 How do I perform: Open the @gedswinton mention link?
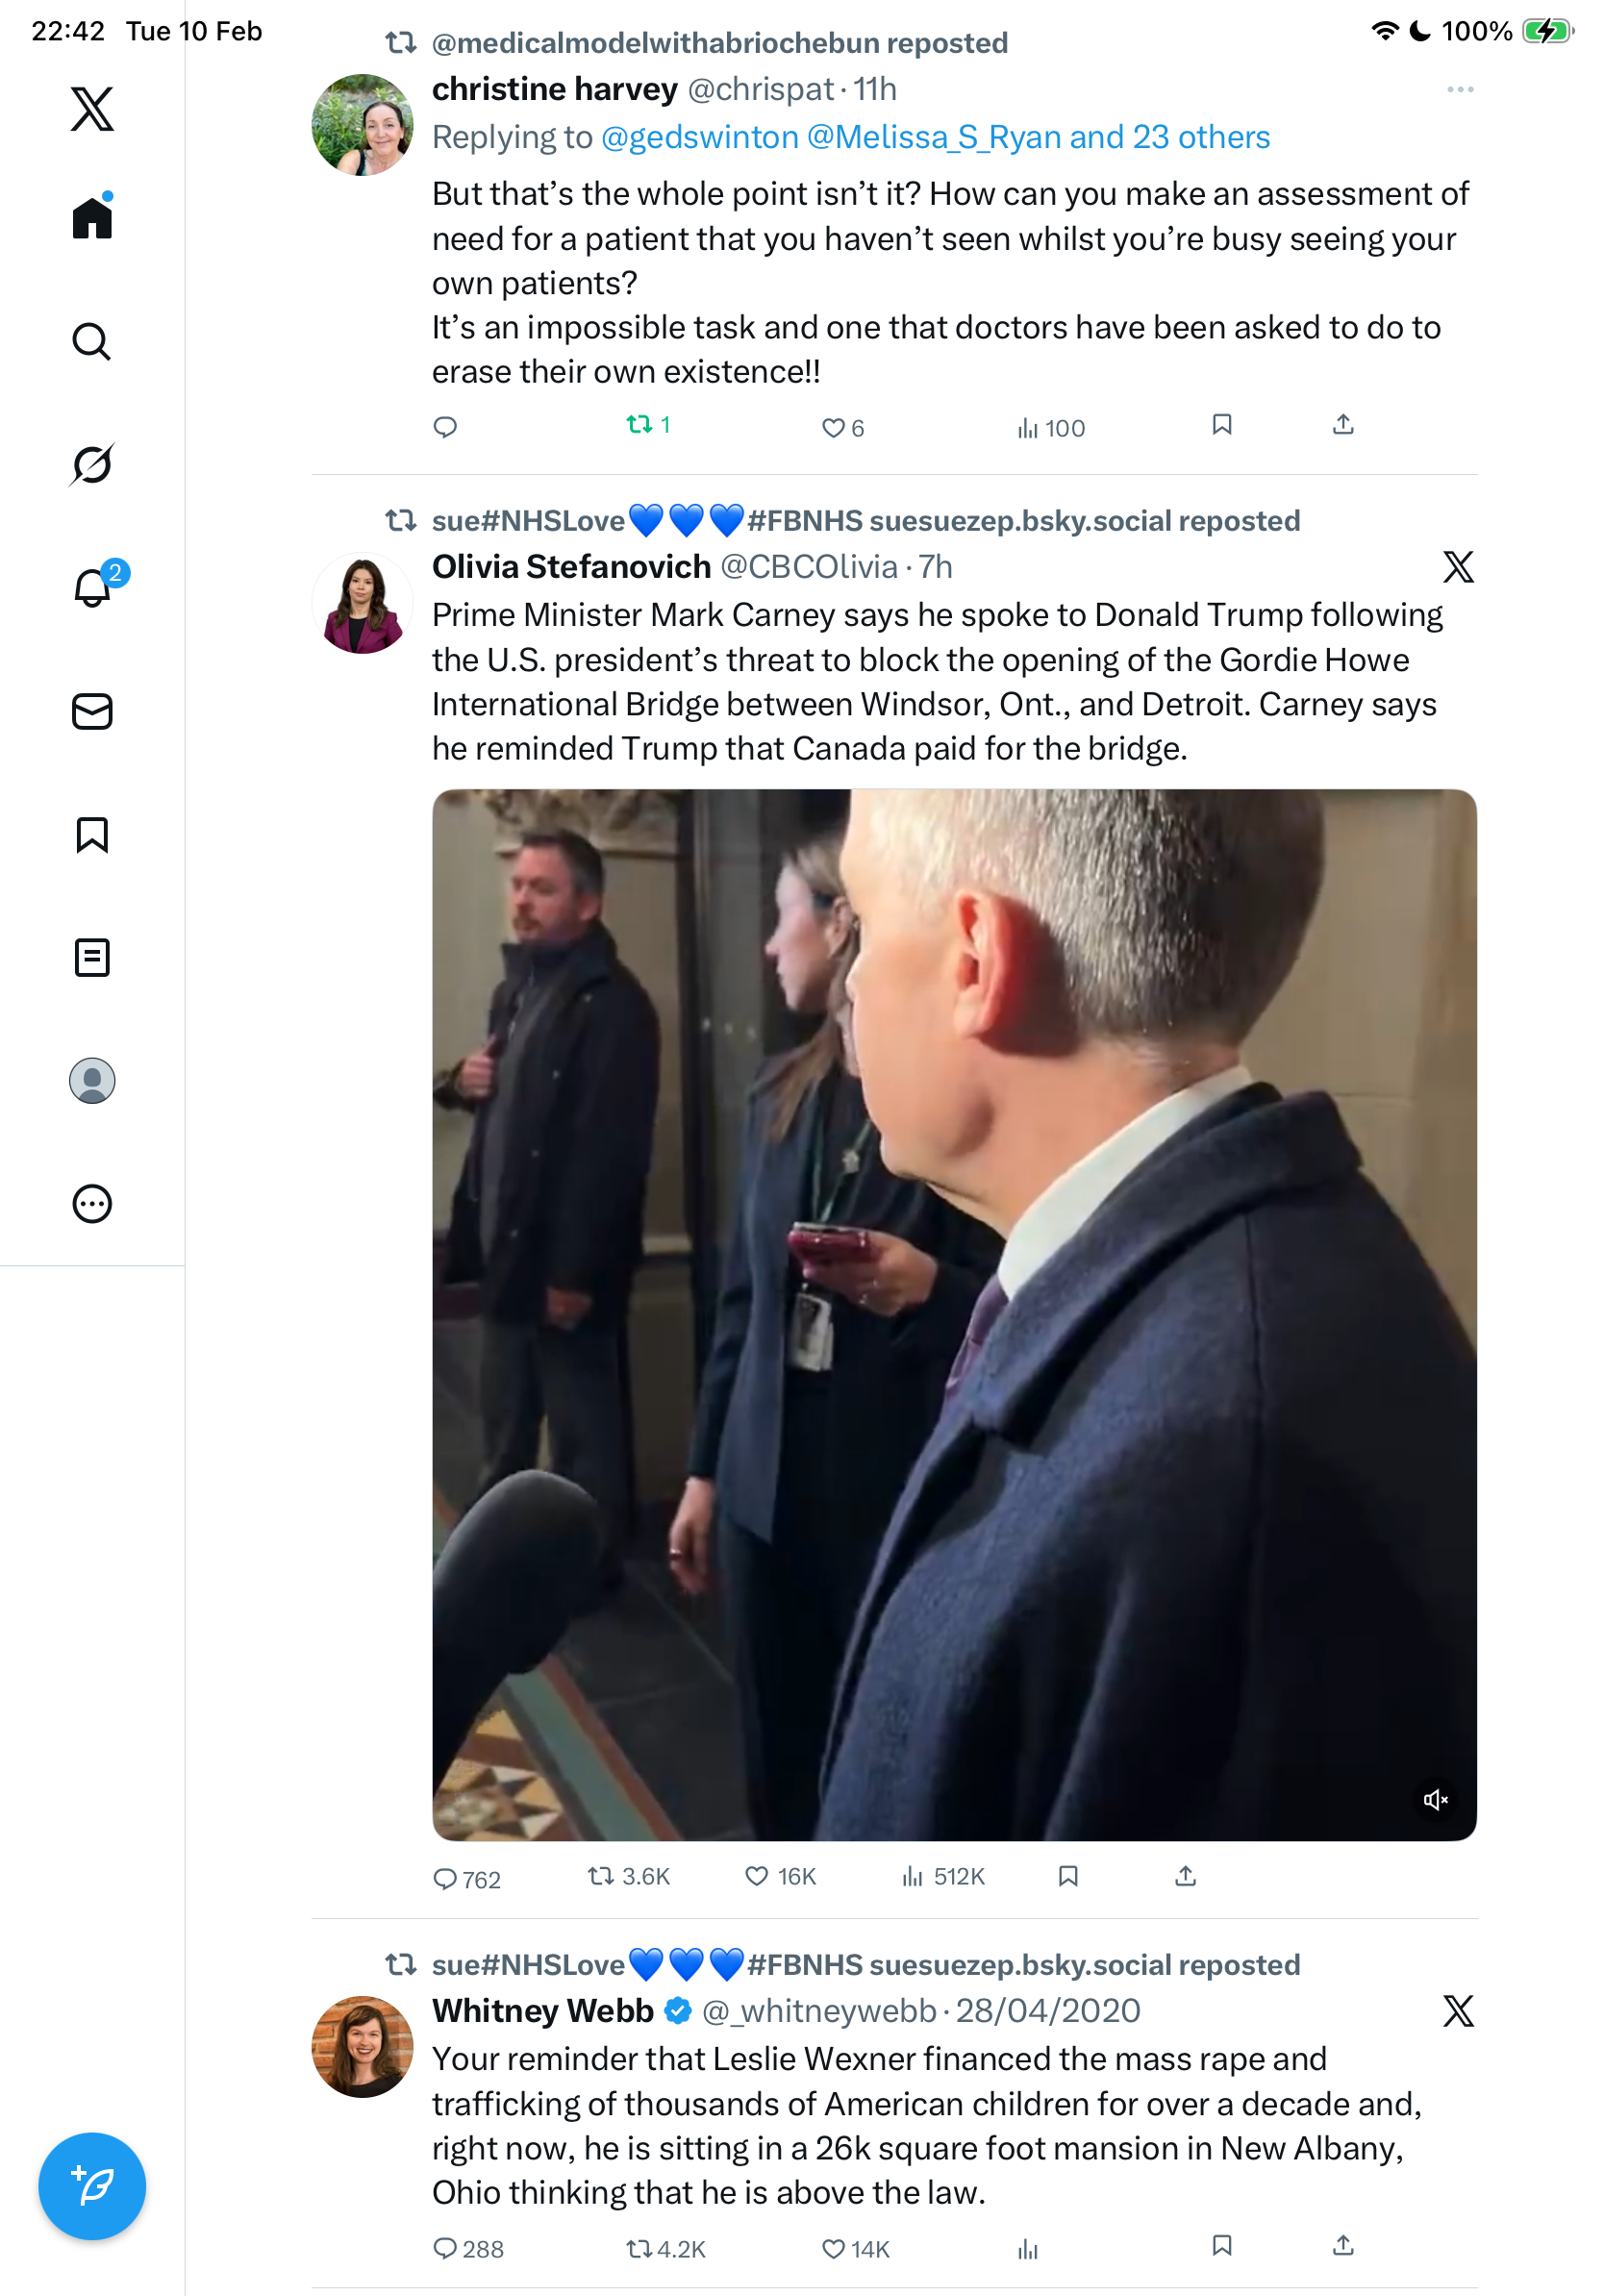point(699,137)
